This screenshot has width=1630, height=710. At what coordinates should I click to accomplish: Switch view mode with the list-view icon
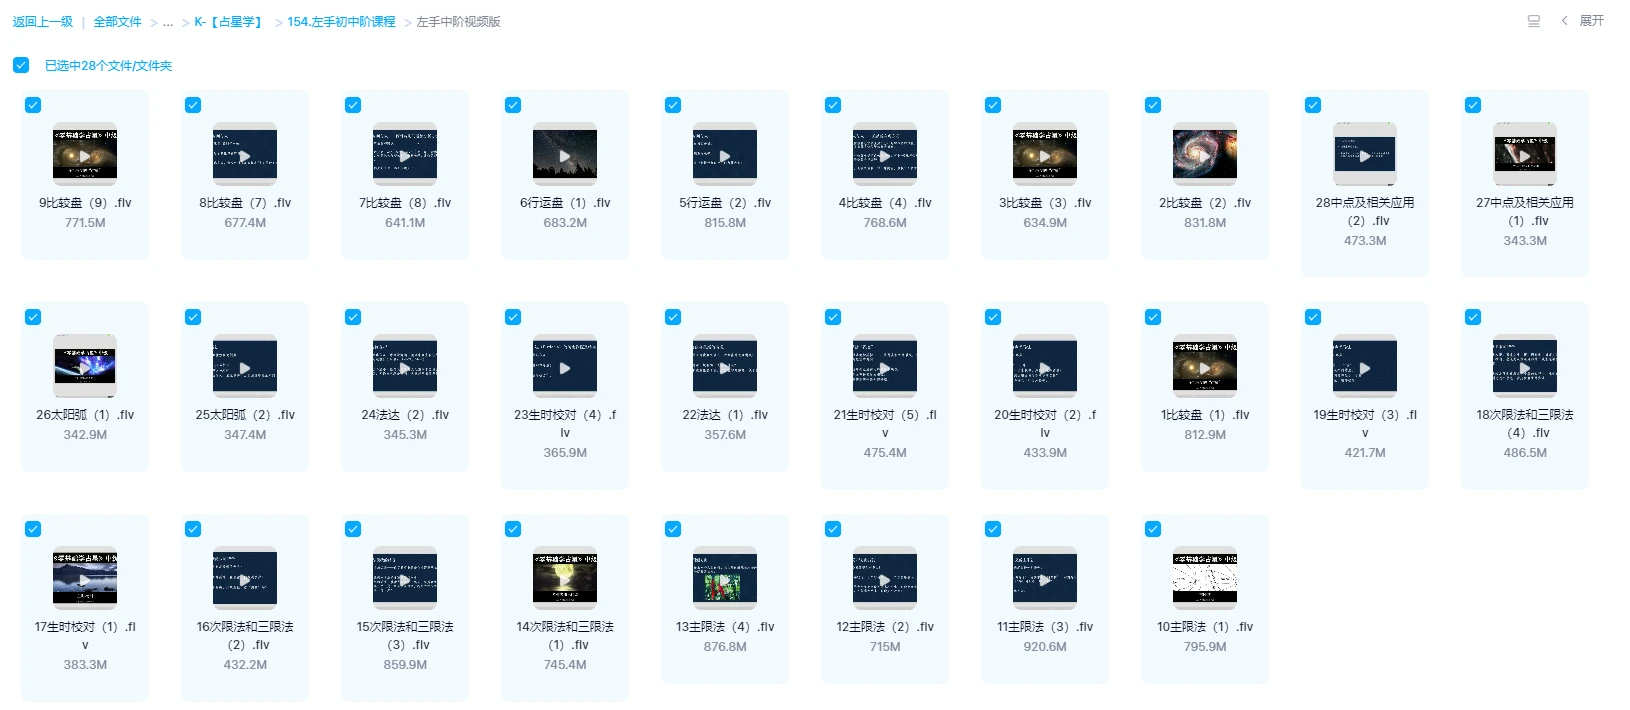1534,21
